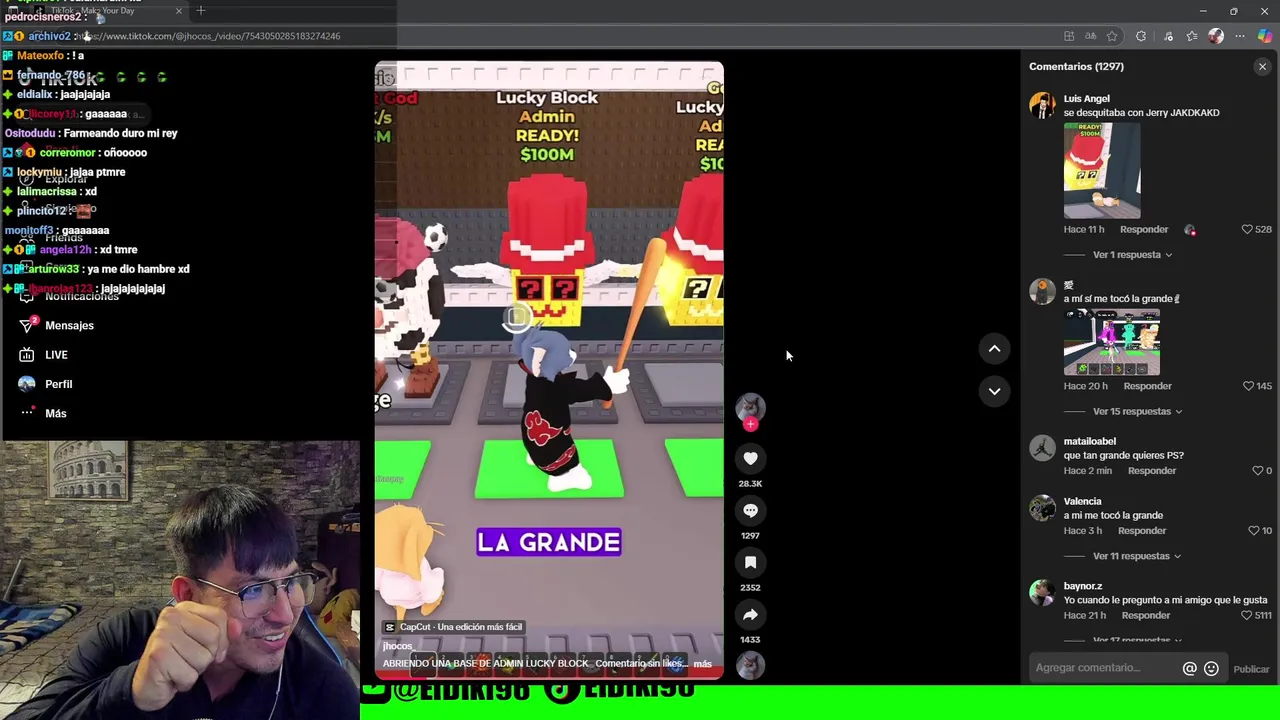Viewport: 1280px width, 720px height.
Task: Share the video with the arrow icon
Action: [750, 614]
